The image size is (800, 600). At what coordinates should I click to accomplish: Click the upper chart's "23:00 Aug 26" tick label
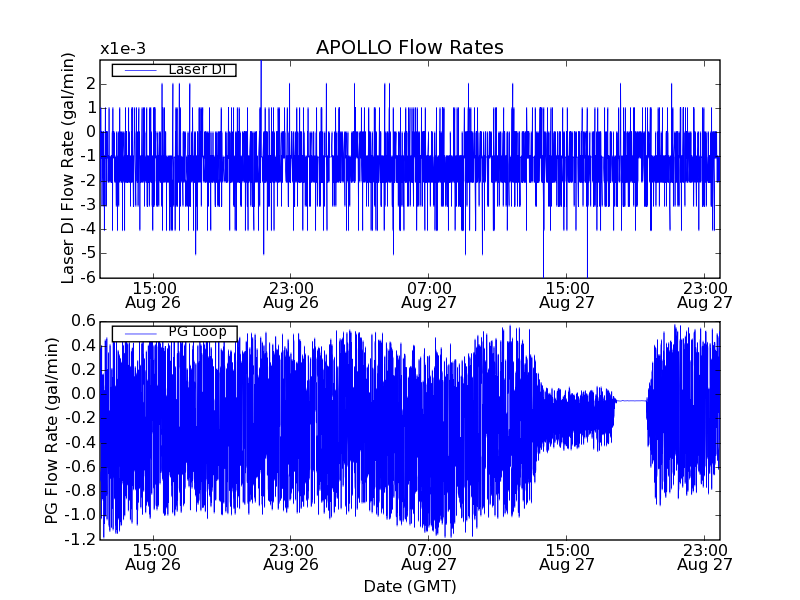point(291,294)
